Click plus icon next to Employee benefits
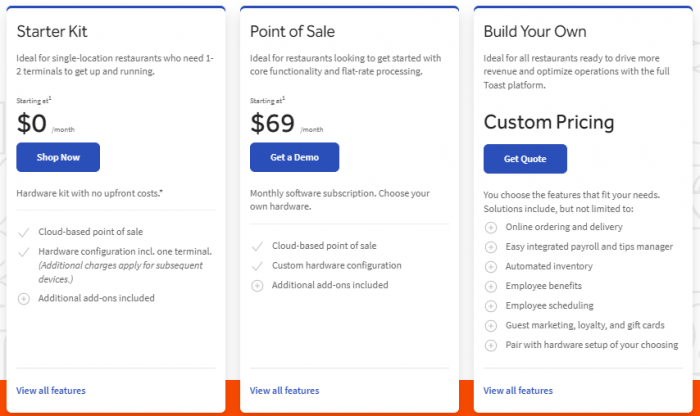700x416 pixels. 491,287
